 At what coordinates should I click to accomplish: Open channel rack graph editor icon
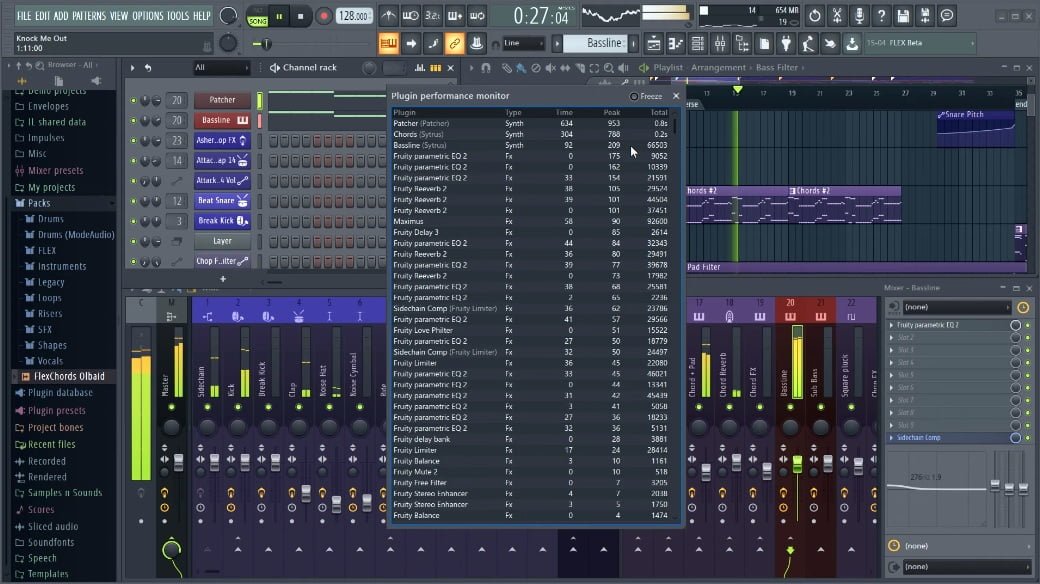pyautogui.click(x=420, y=68)
